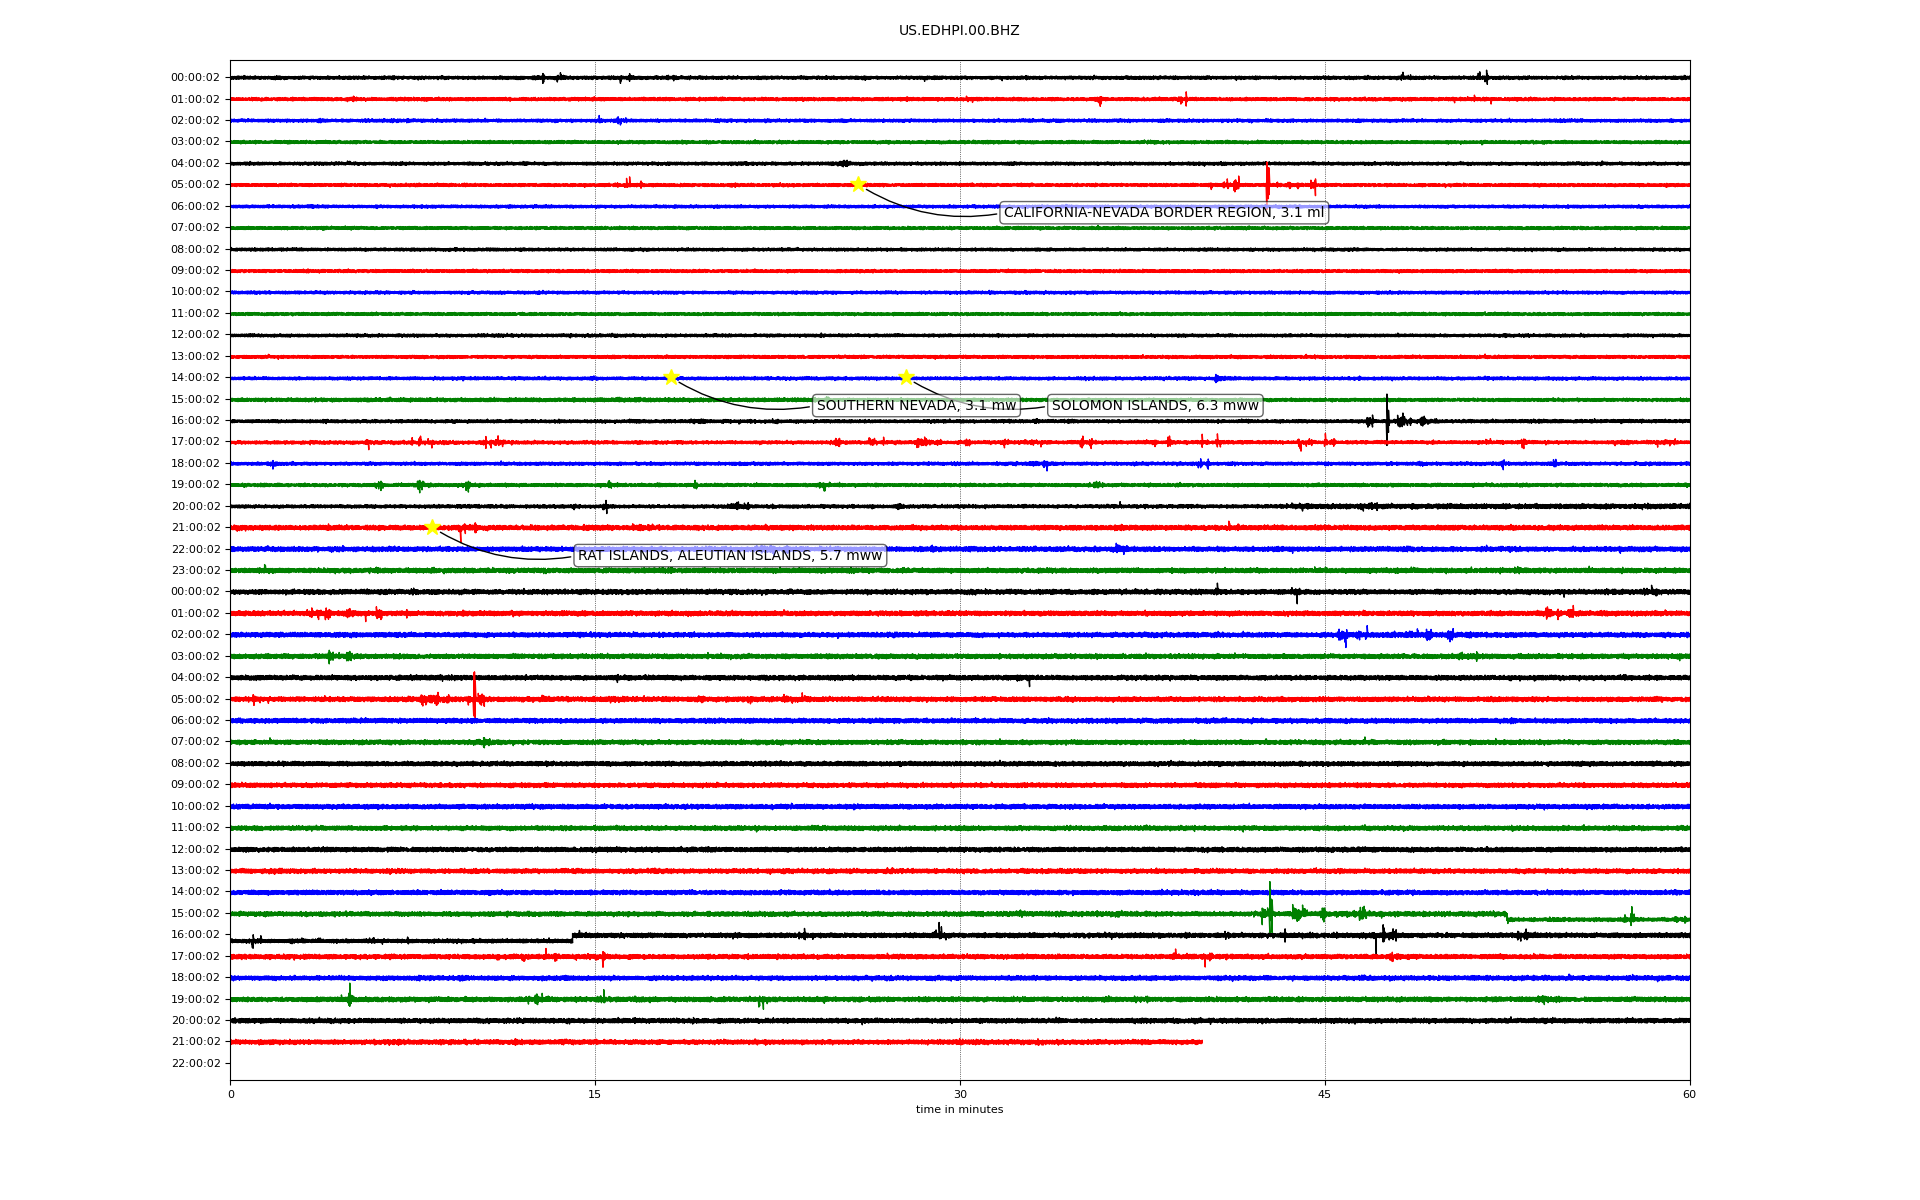Click the yellow star on the 05:00:02 trace

[x=858, y=184]
